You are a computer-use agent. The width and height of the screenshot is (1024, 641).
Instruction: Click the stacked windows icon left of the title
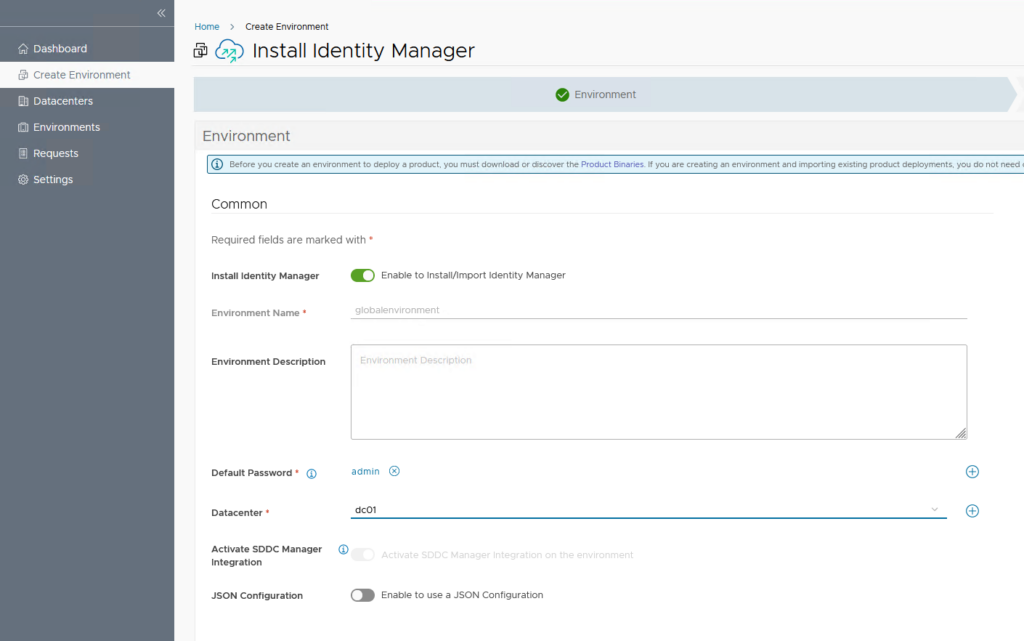(x=200, y=51)
